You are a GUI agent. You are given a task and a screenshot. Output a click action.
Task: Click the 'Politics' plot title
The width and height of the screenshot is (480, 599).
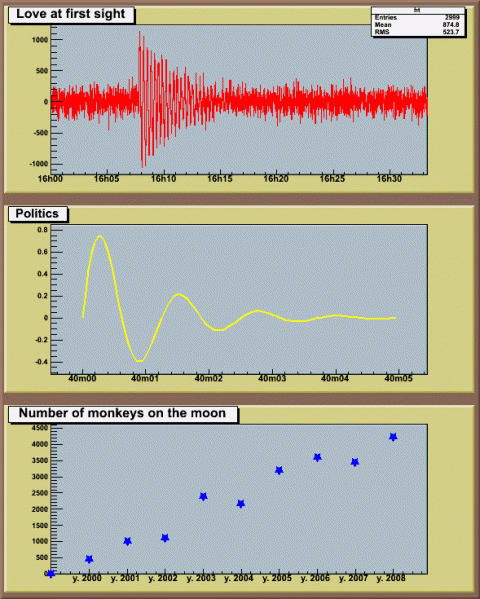tap(38, 214)
